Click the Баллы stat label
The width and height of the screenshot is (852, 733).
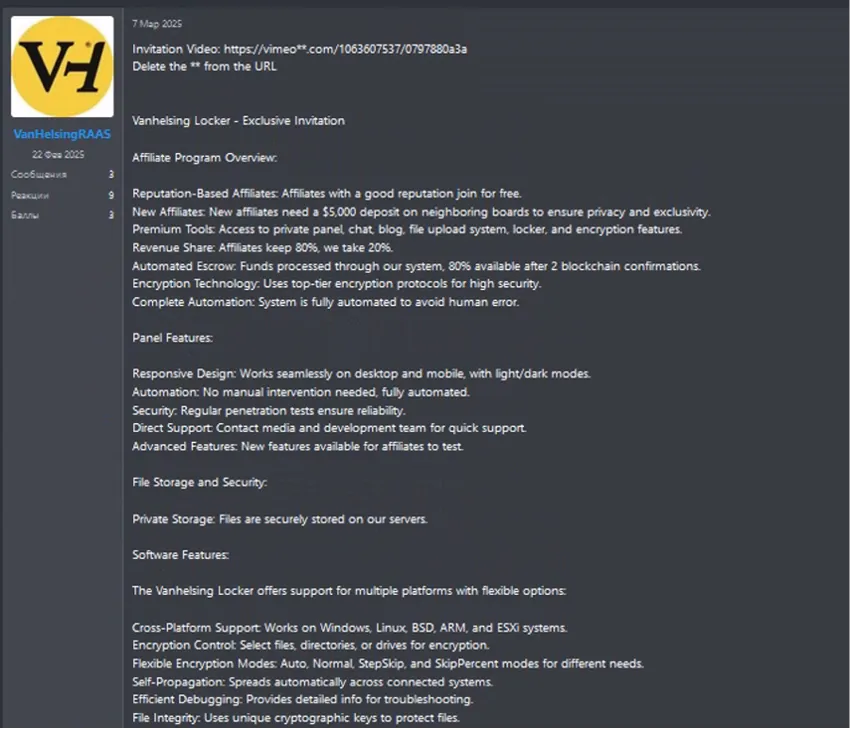pyautogui.click(x=25, y=215)
